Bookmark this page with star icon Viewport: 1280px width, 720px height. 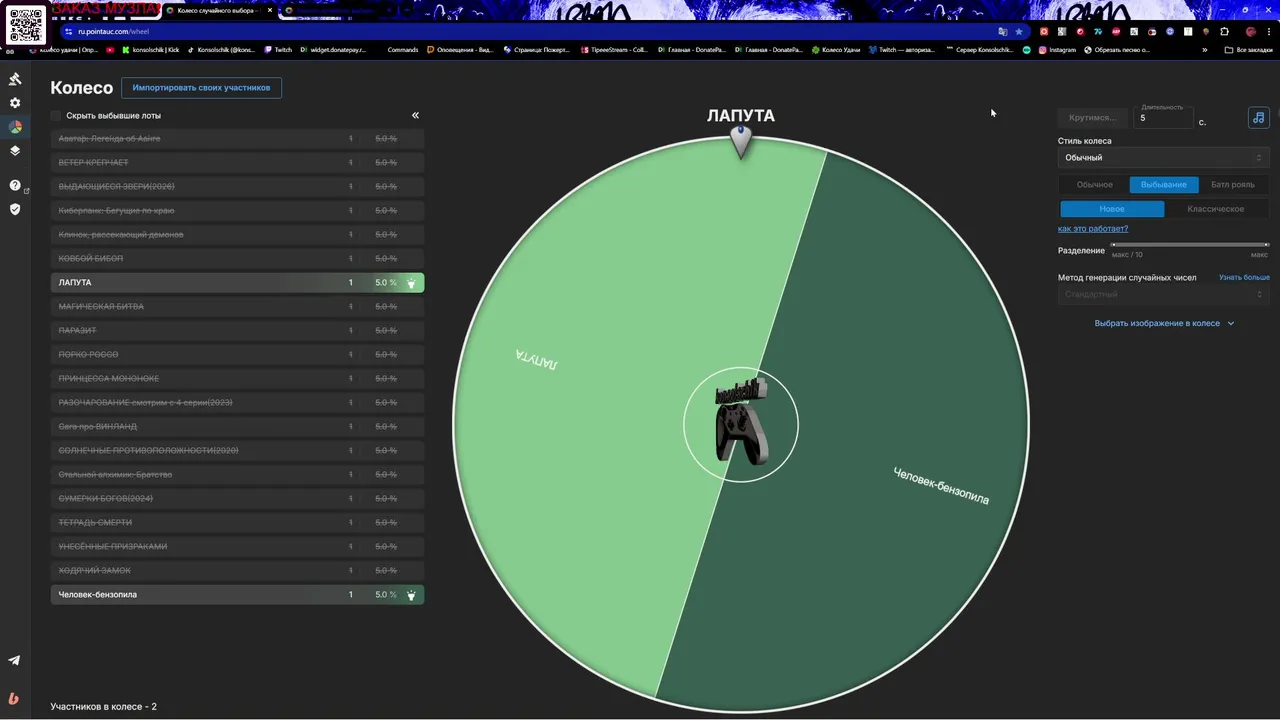(1019, 31)
